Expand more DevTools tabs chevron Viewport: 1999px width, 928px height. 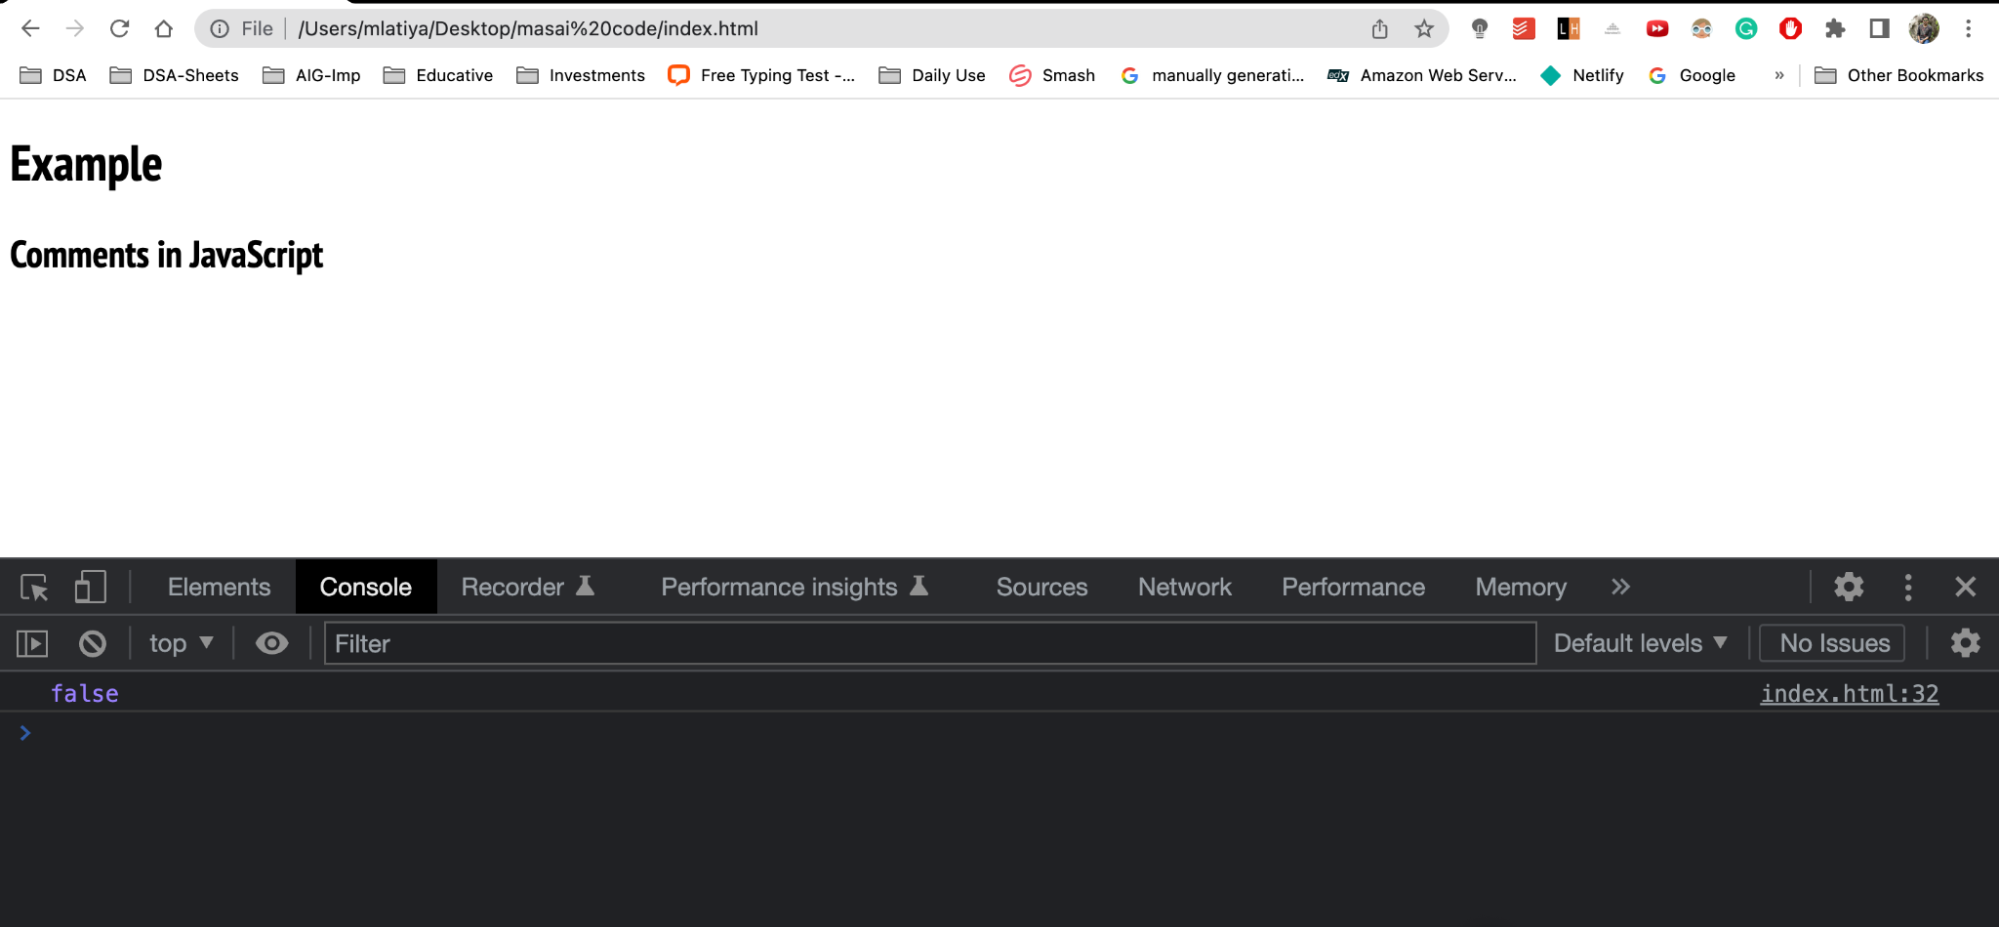coord(1620,587)
